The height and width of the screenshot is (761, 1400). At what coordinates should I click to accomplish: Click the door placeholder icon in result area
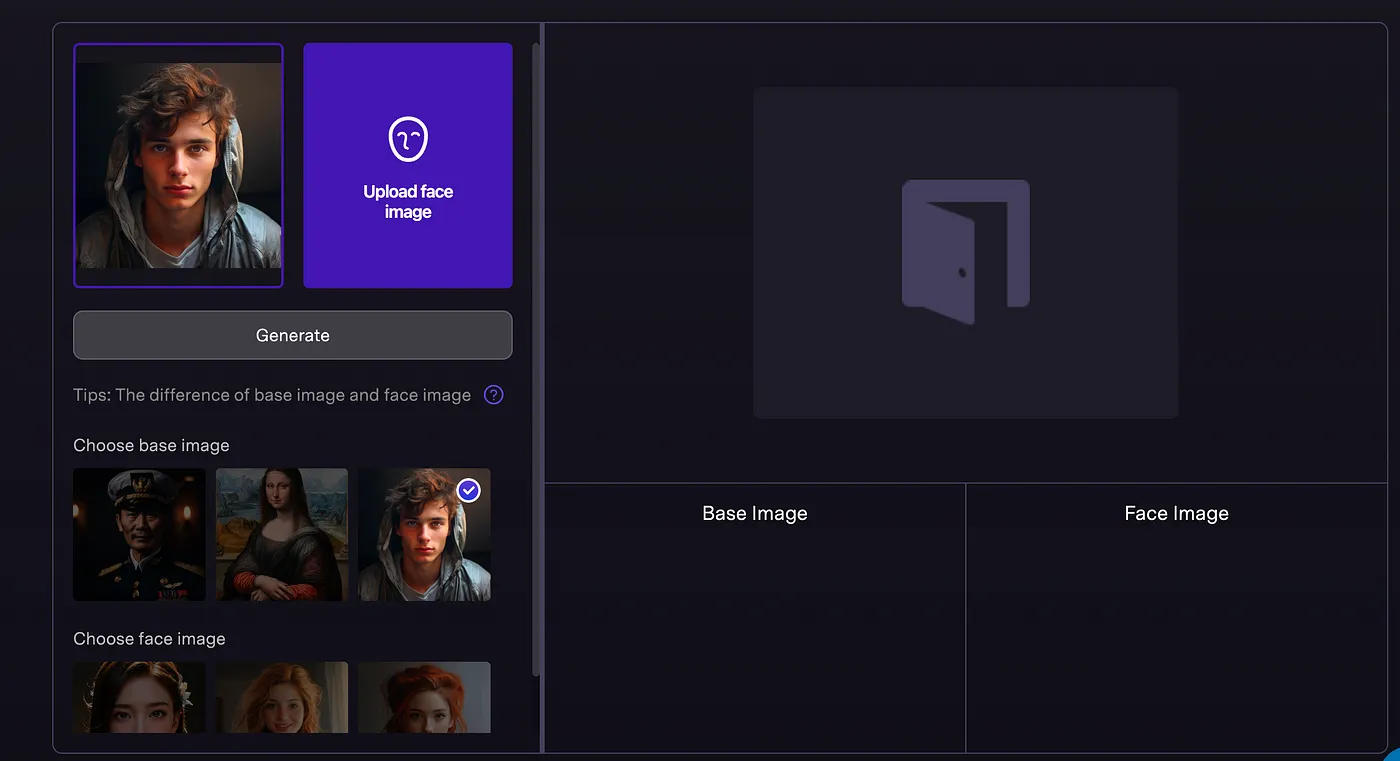966,252
